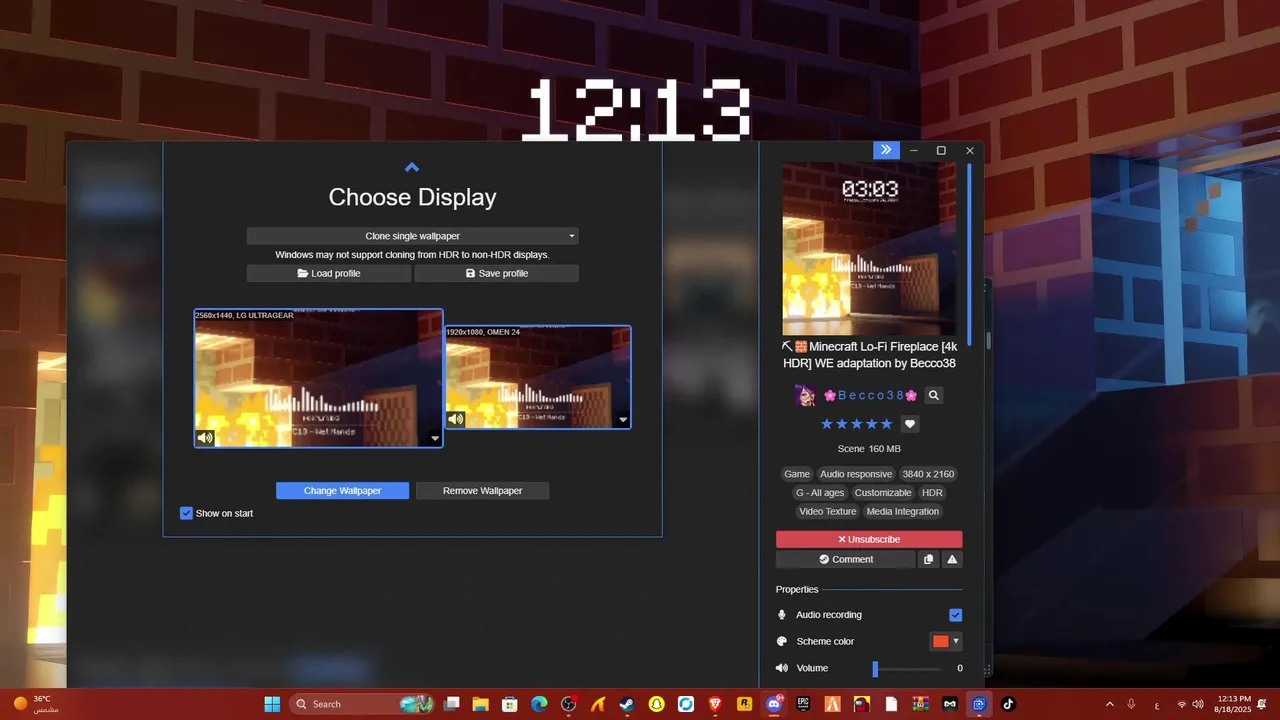1280x720 pixels.
Task: Open OBS Studio from the taskbar
Action: pos(569,704)
